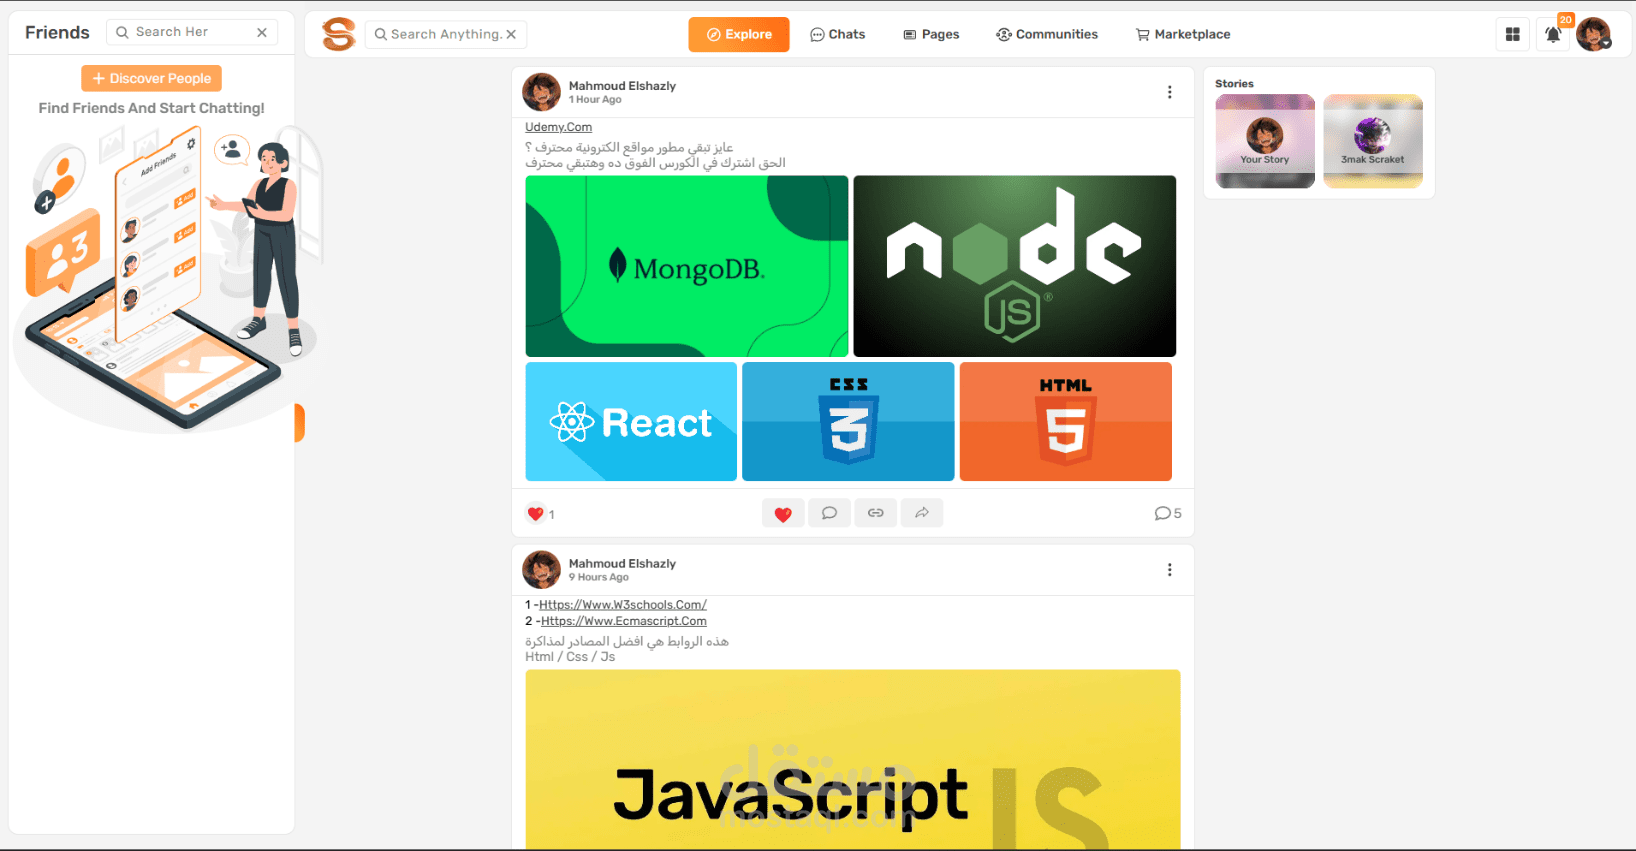Click the Discover People button
1636x851 pixels.
(x=152, y=78)
